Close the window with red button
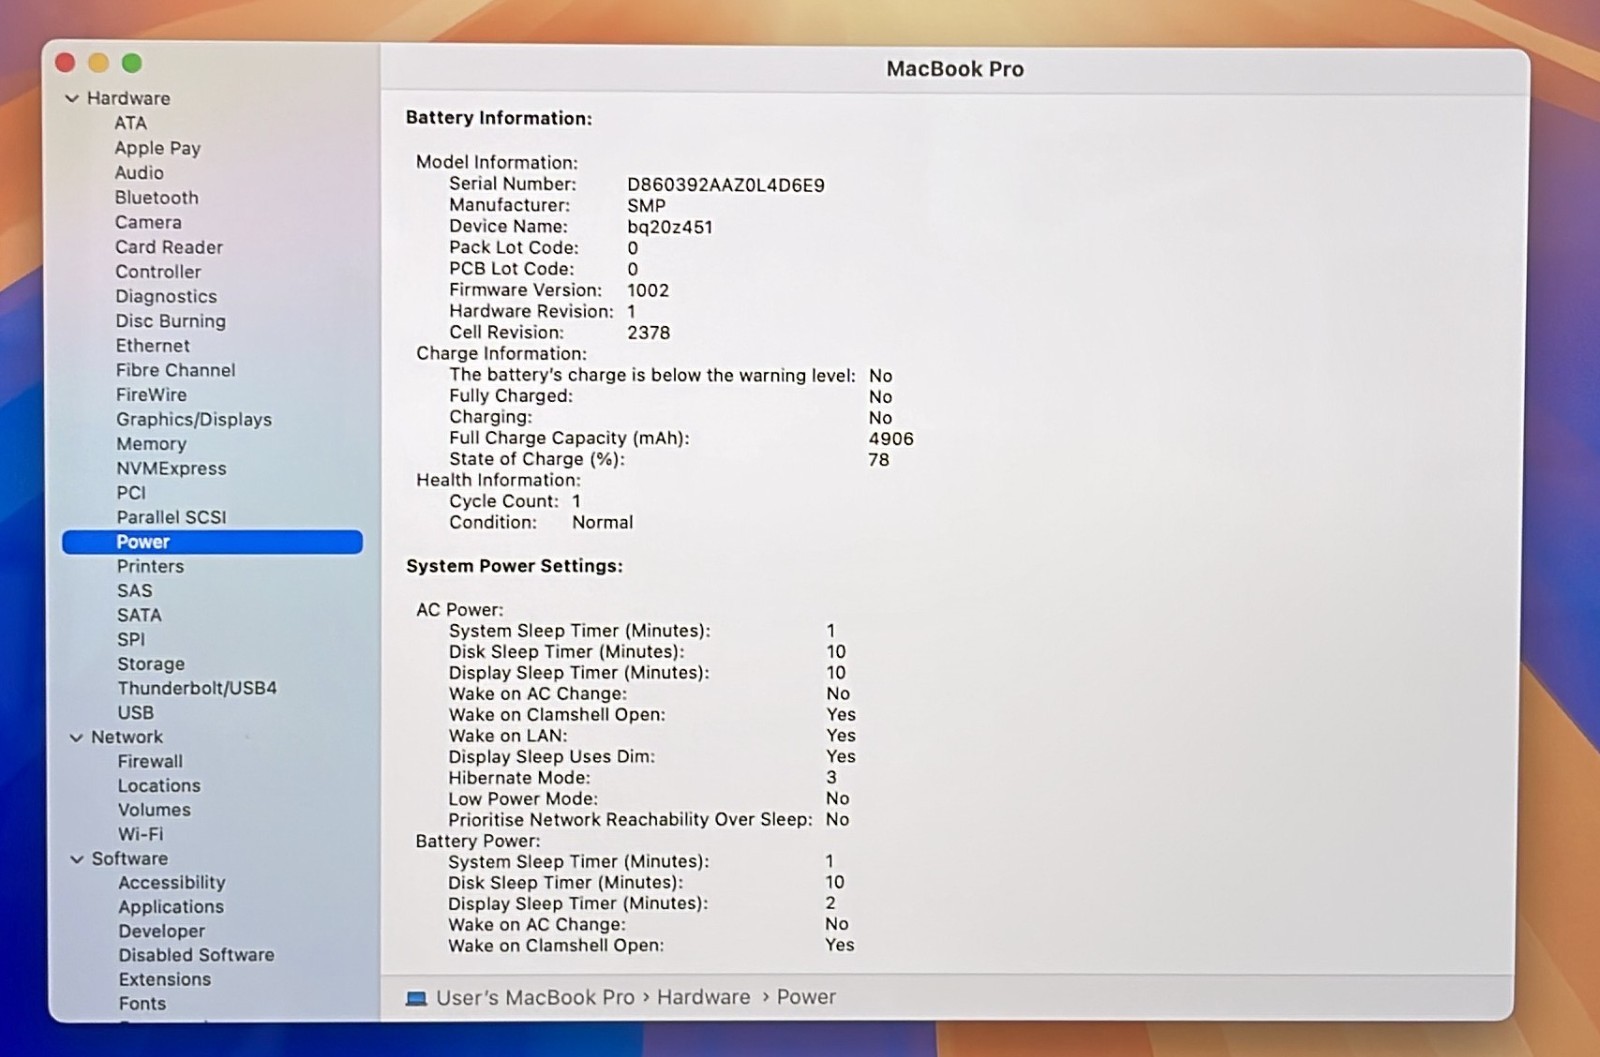Screen dimensions: 1600x1057 (x=66, y=63)
